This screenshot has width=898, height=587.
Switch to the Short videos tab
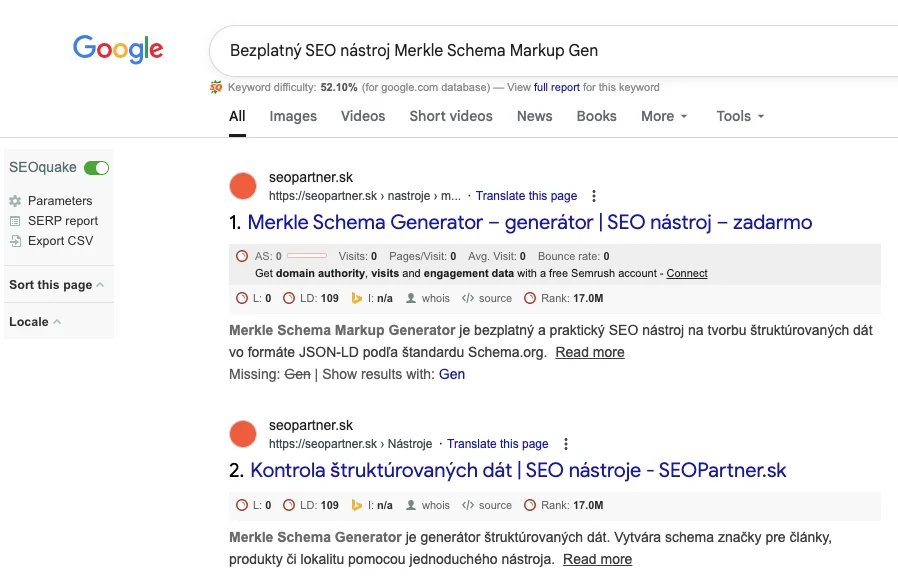[x=451, y=116]
